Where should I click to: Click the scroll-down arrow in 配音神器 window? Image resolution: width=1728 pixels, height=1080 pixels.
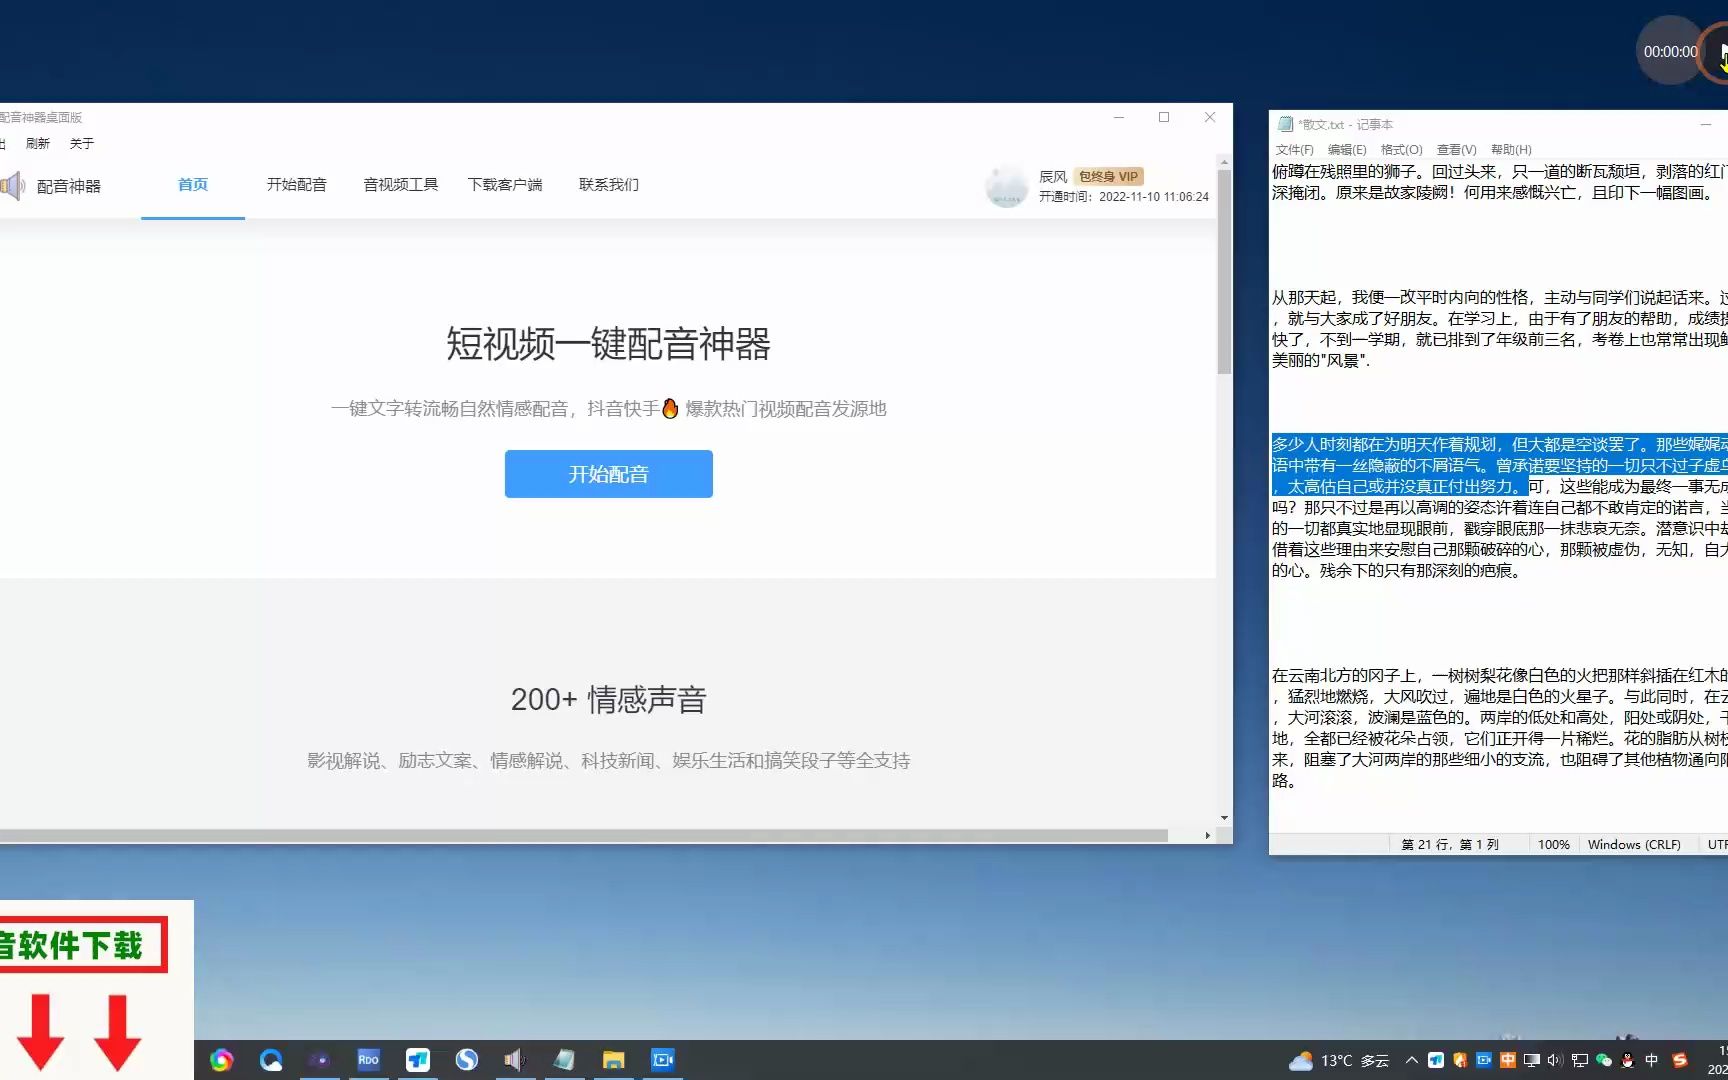coord(1224,819)
